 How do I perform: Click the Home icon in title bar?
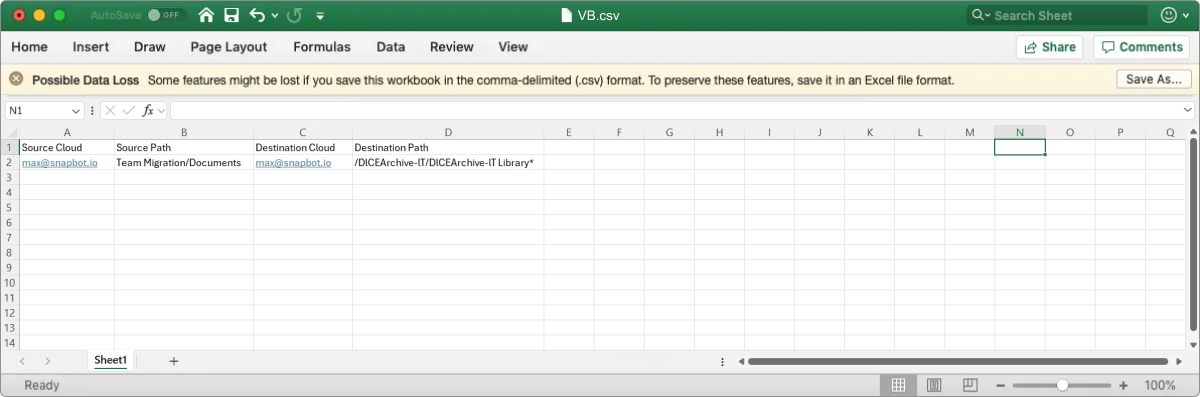tap(206, 15)
